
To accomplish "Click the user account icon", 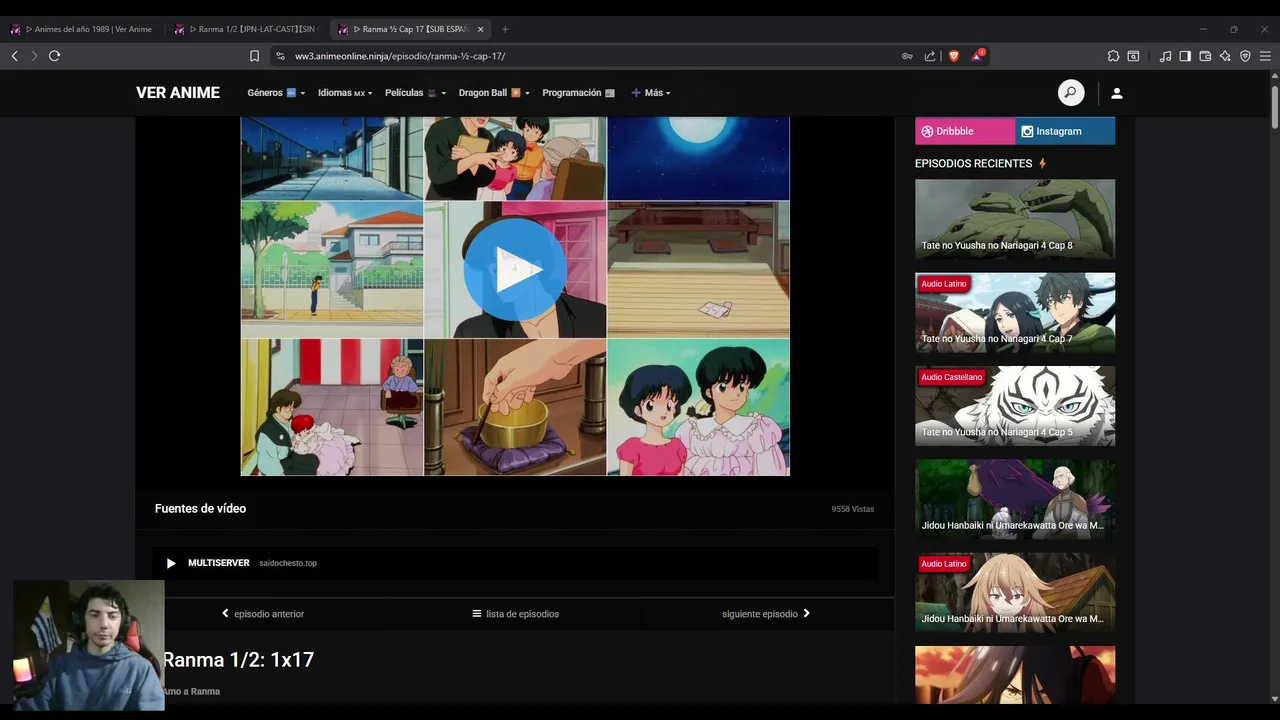I will coord(1117,93).
